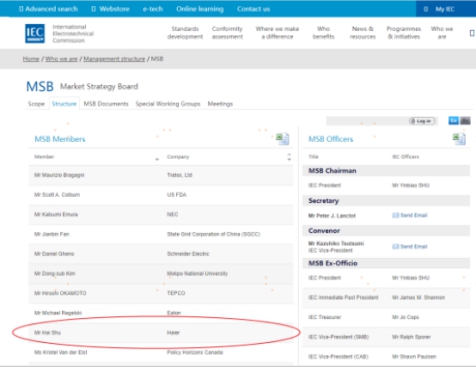Click the IEC logo

[35, 33]
